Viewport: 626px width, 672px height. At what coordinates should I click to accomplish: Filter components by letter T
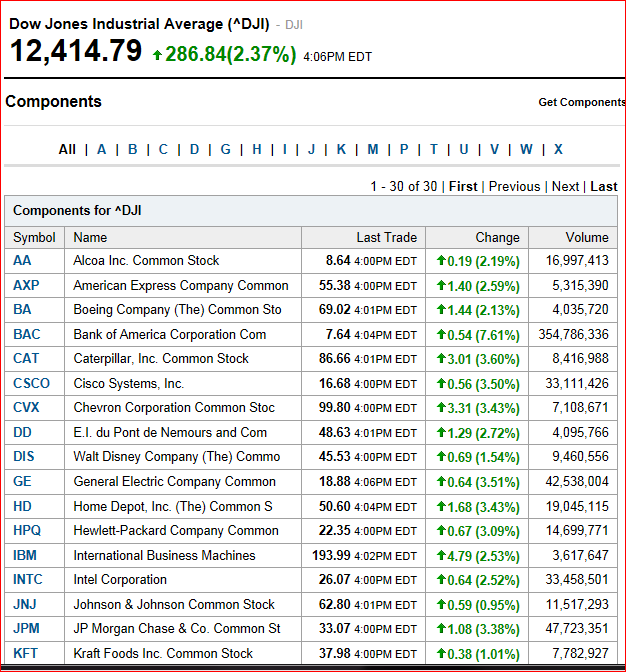(434, 149)
